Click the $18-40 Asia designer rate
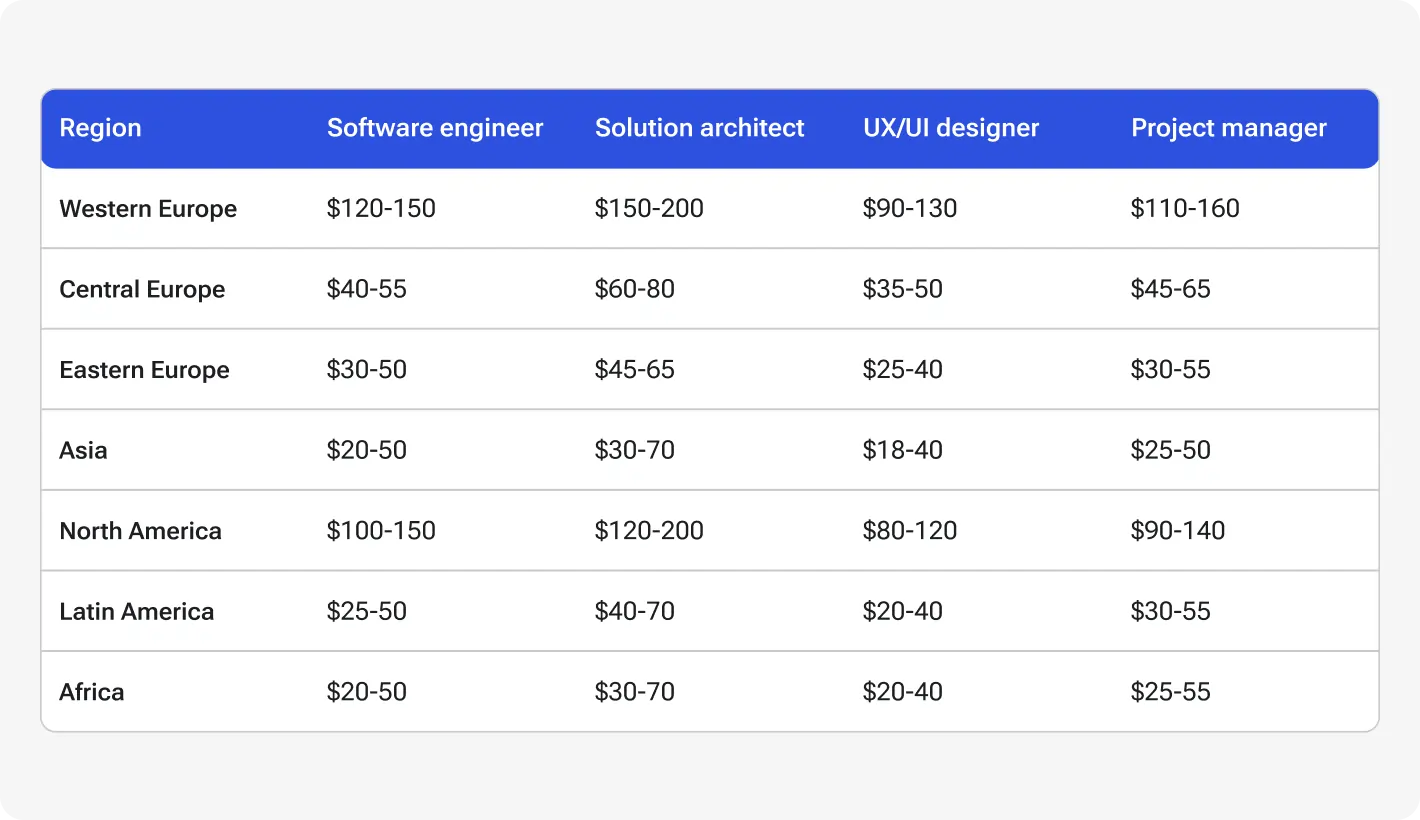This screenshot has width=1420, height=820. point(902,450)
